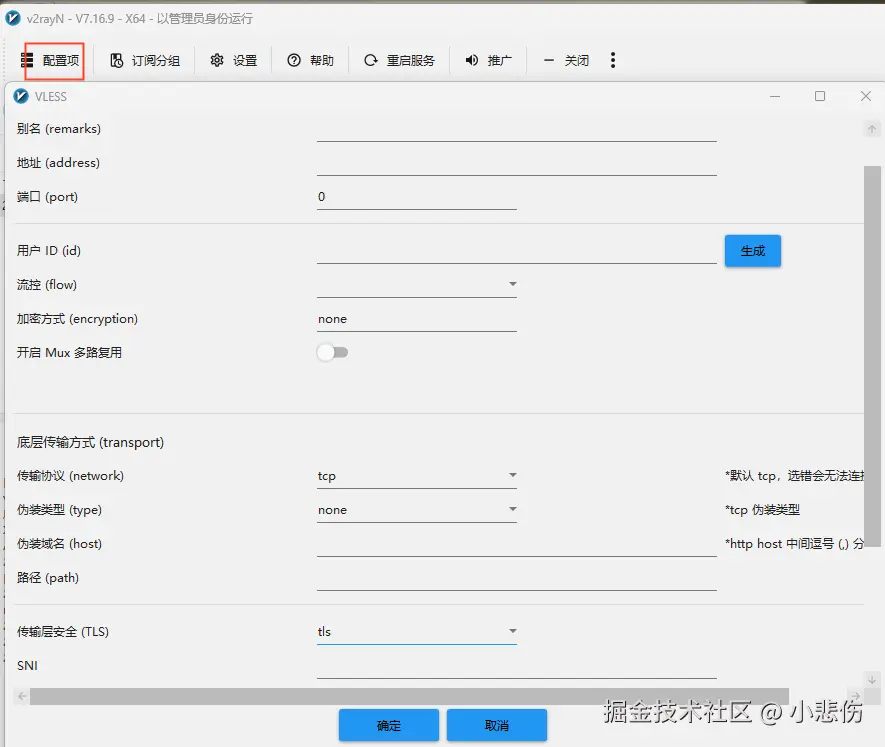
Task: Close the VLESS dialog window
Action: pos(866,97)
